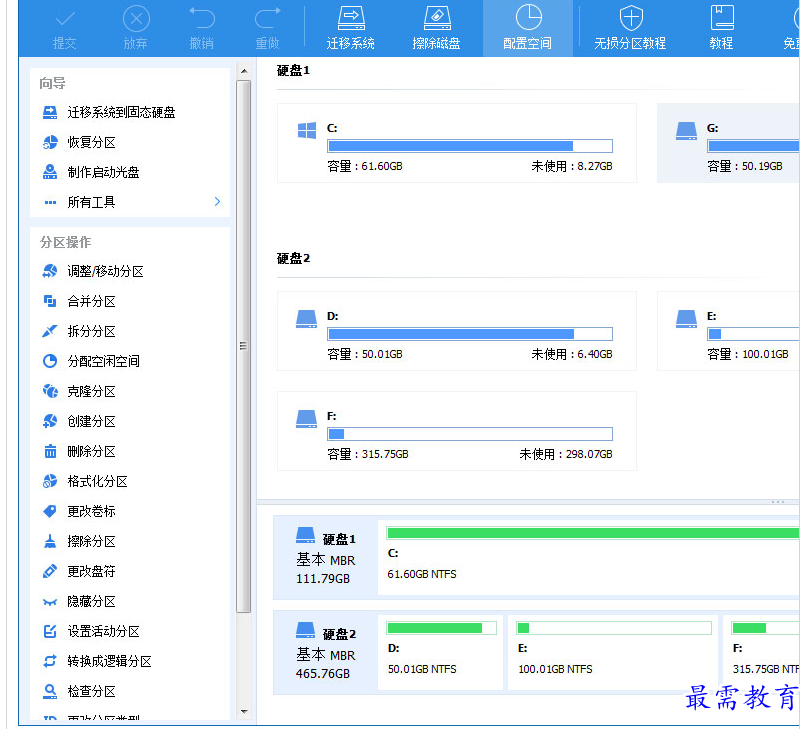The image size is (807, 729).
Task: Select the D: partition card
Action: pyautogui.click(x=457, y=331)
